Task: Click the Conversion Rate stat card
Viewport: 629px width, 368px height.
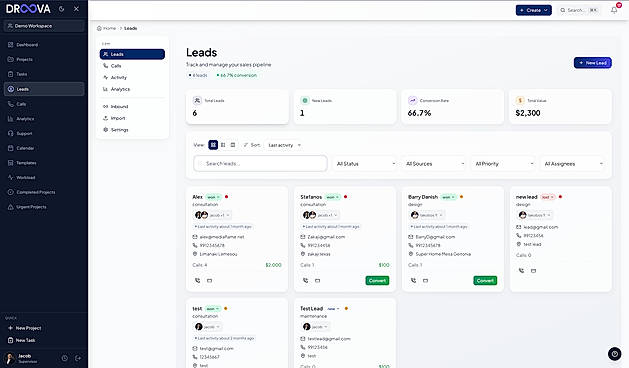Action: coord(452,107)
